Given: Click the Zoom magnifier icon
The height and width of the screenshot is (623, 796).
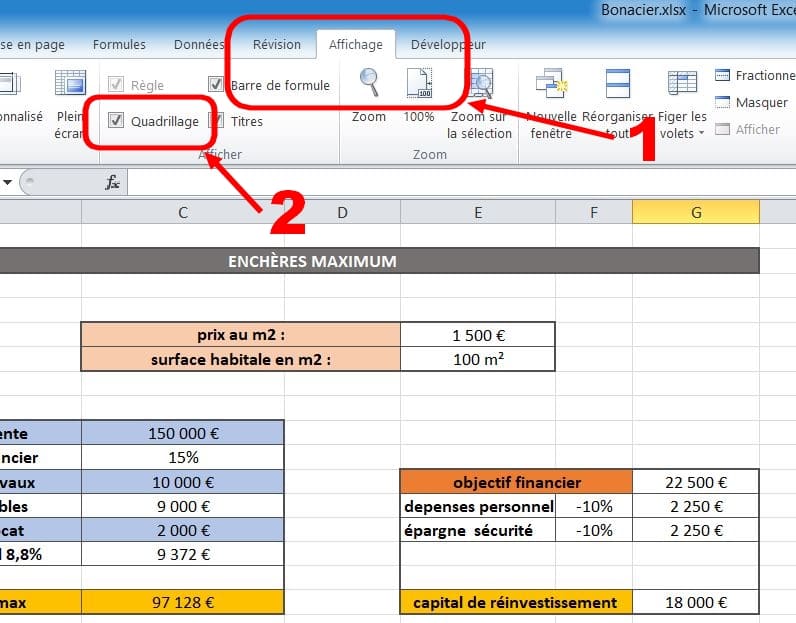Looking at the screenshot, I should point(369,82).
